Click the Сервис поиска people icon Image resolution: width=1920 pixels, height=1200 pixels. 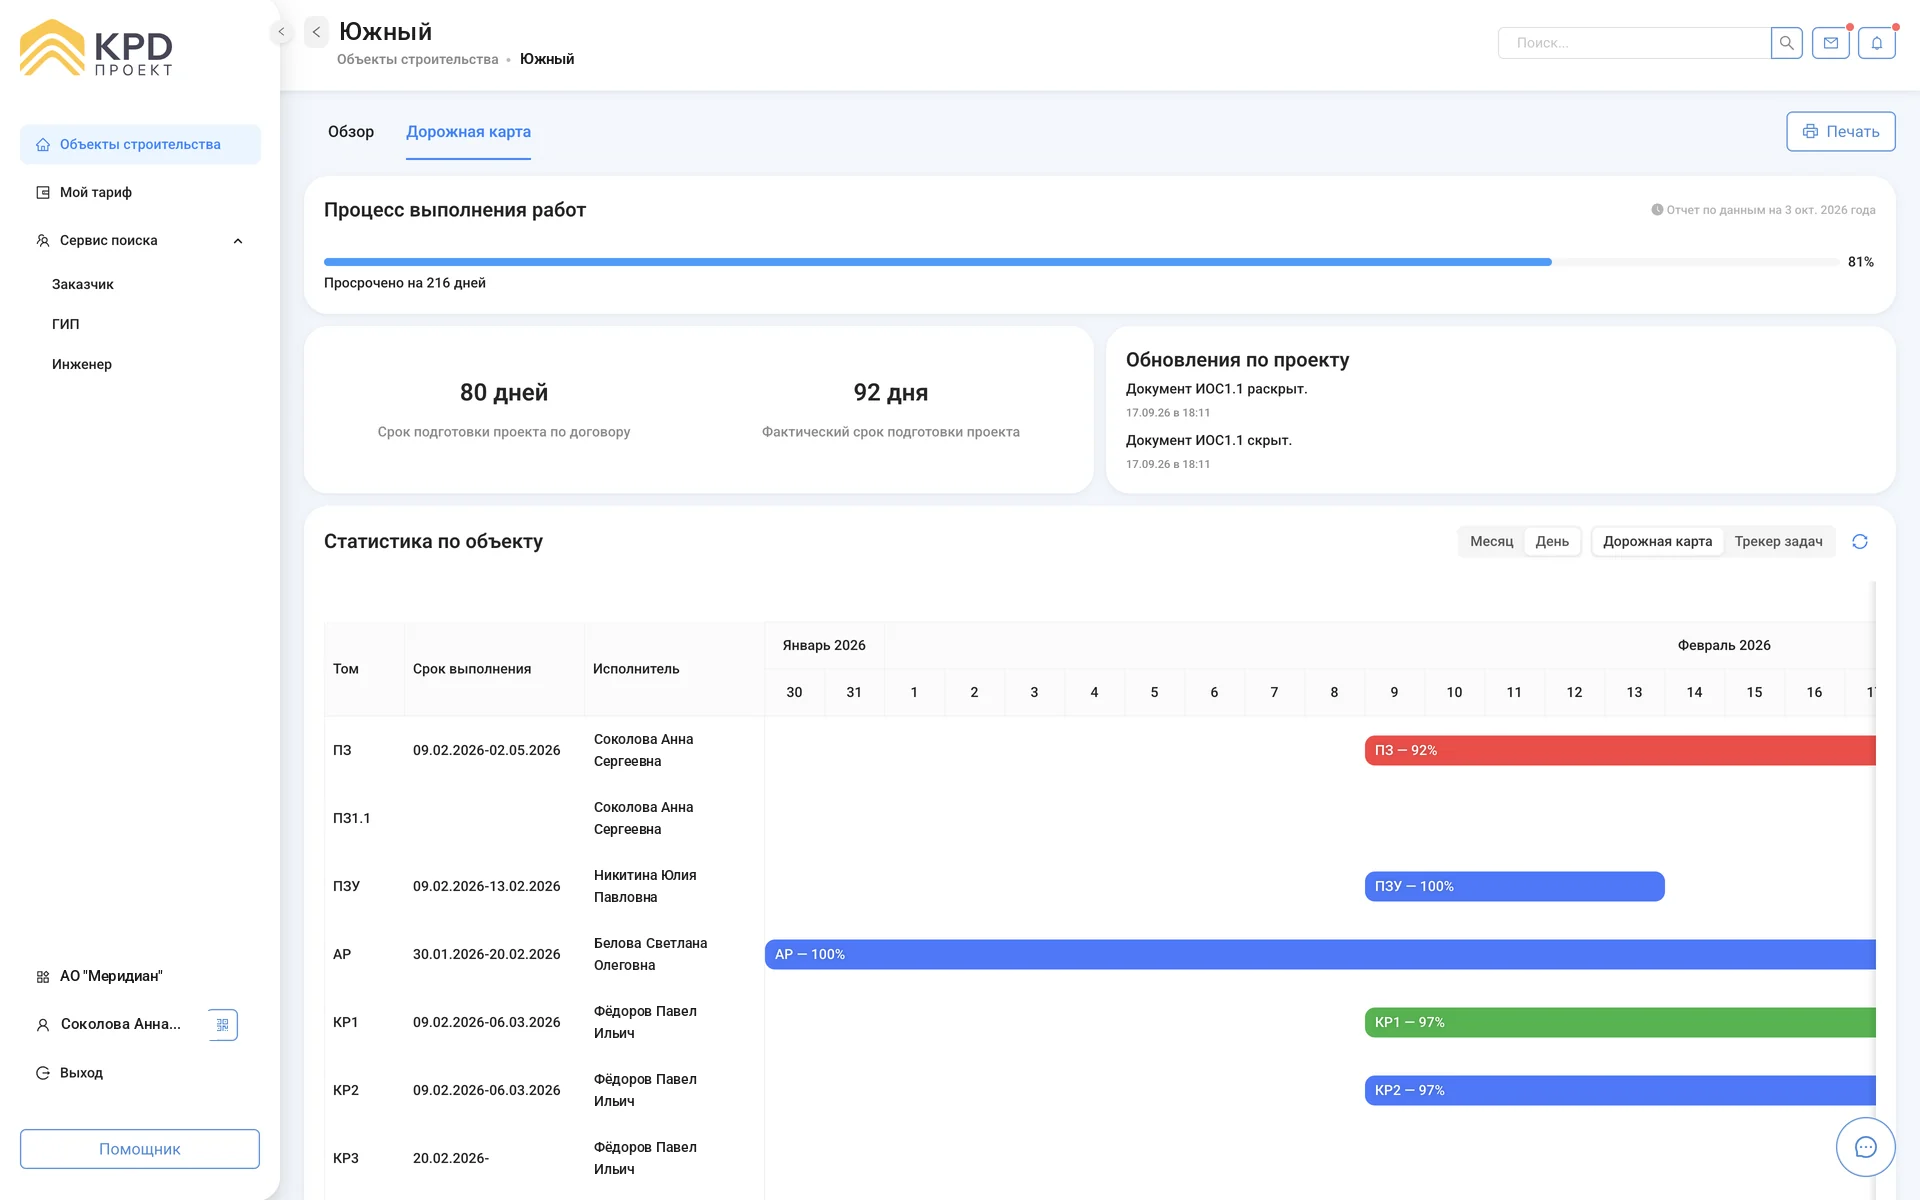(43, 241)
